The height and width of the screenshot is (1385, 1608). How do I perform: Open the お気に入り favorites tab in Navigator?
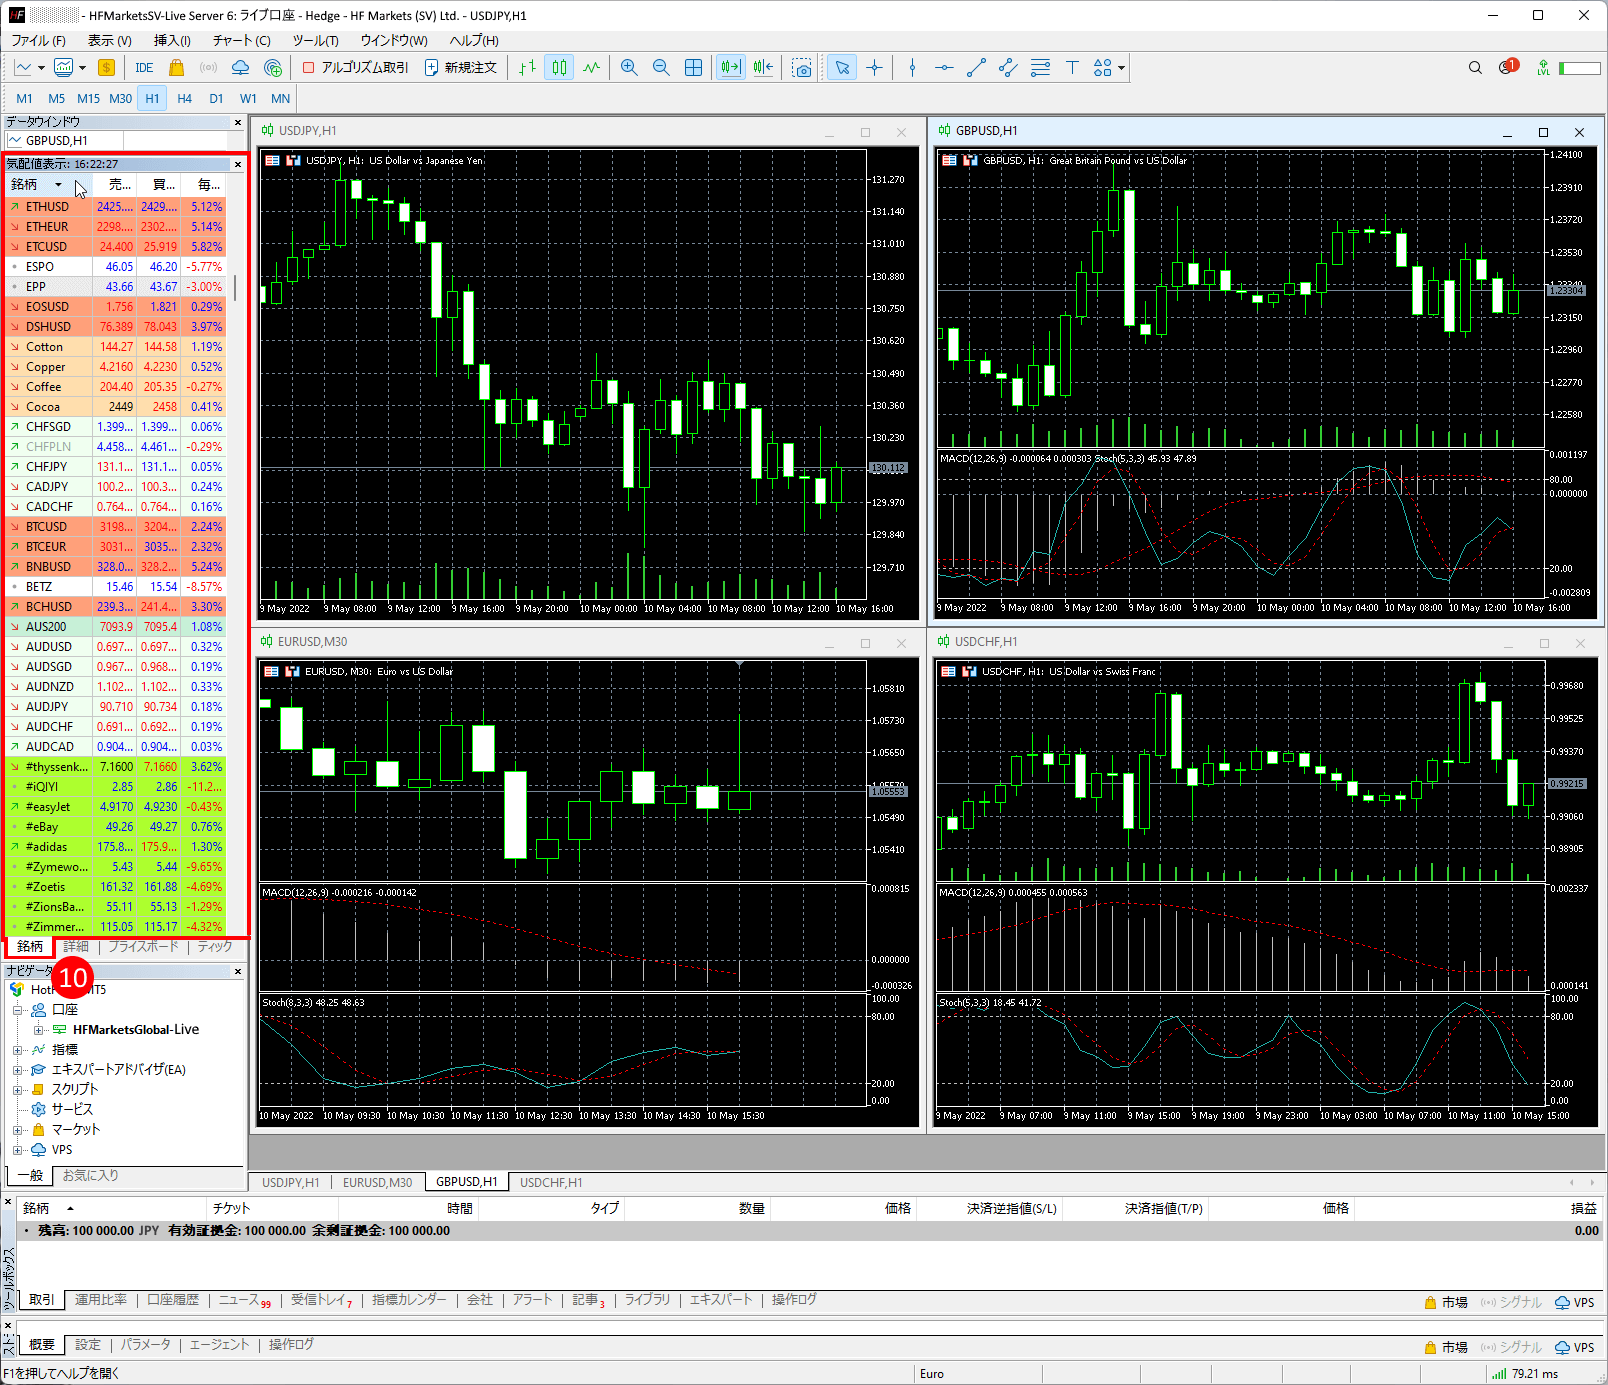point(90,1176)
